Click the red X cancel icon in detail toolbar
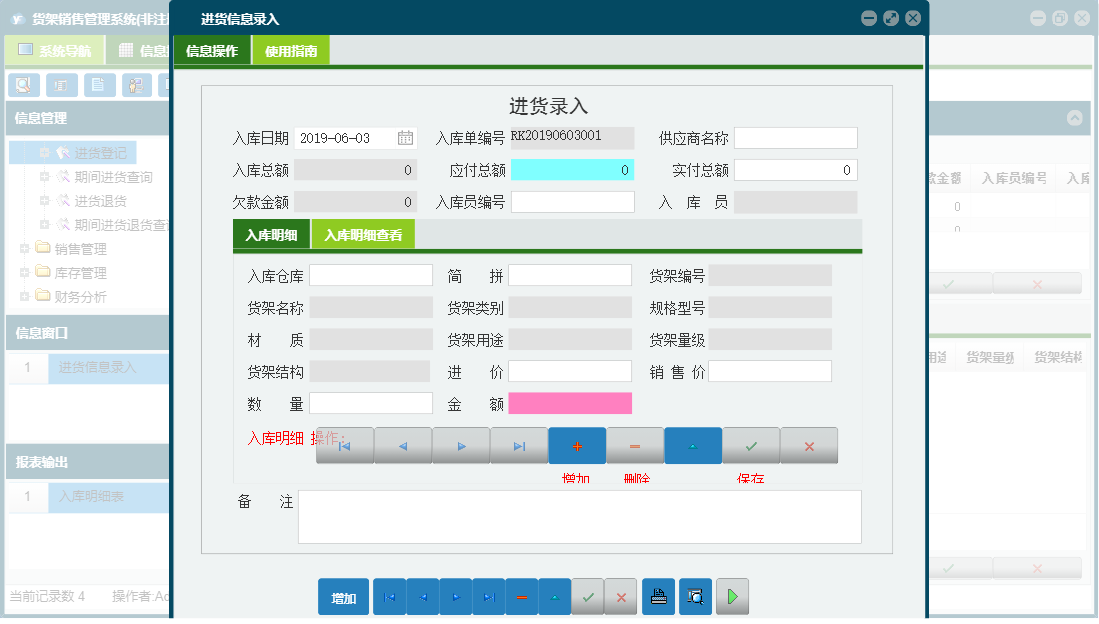The width and height of the screenshot is (1099, 624). pos(809,445)
